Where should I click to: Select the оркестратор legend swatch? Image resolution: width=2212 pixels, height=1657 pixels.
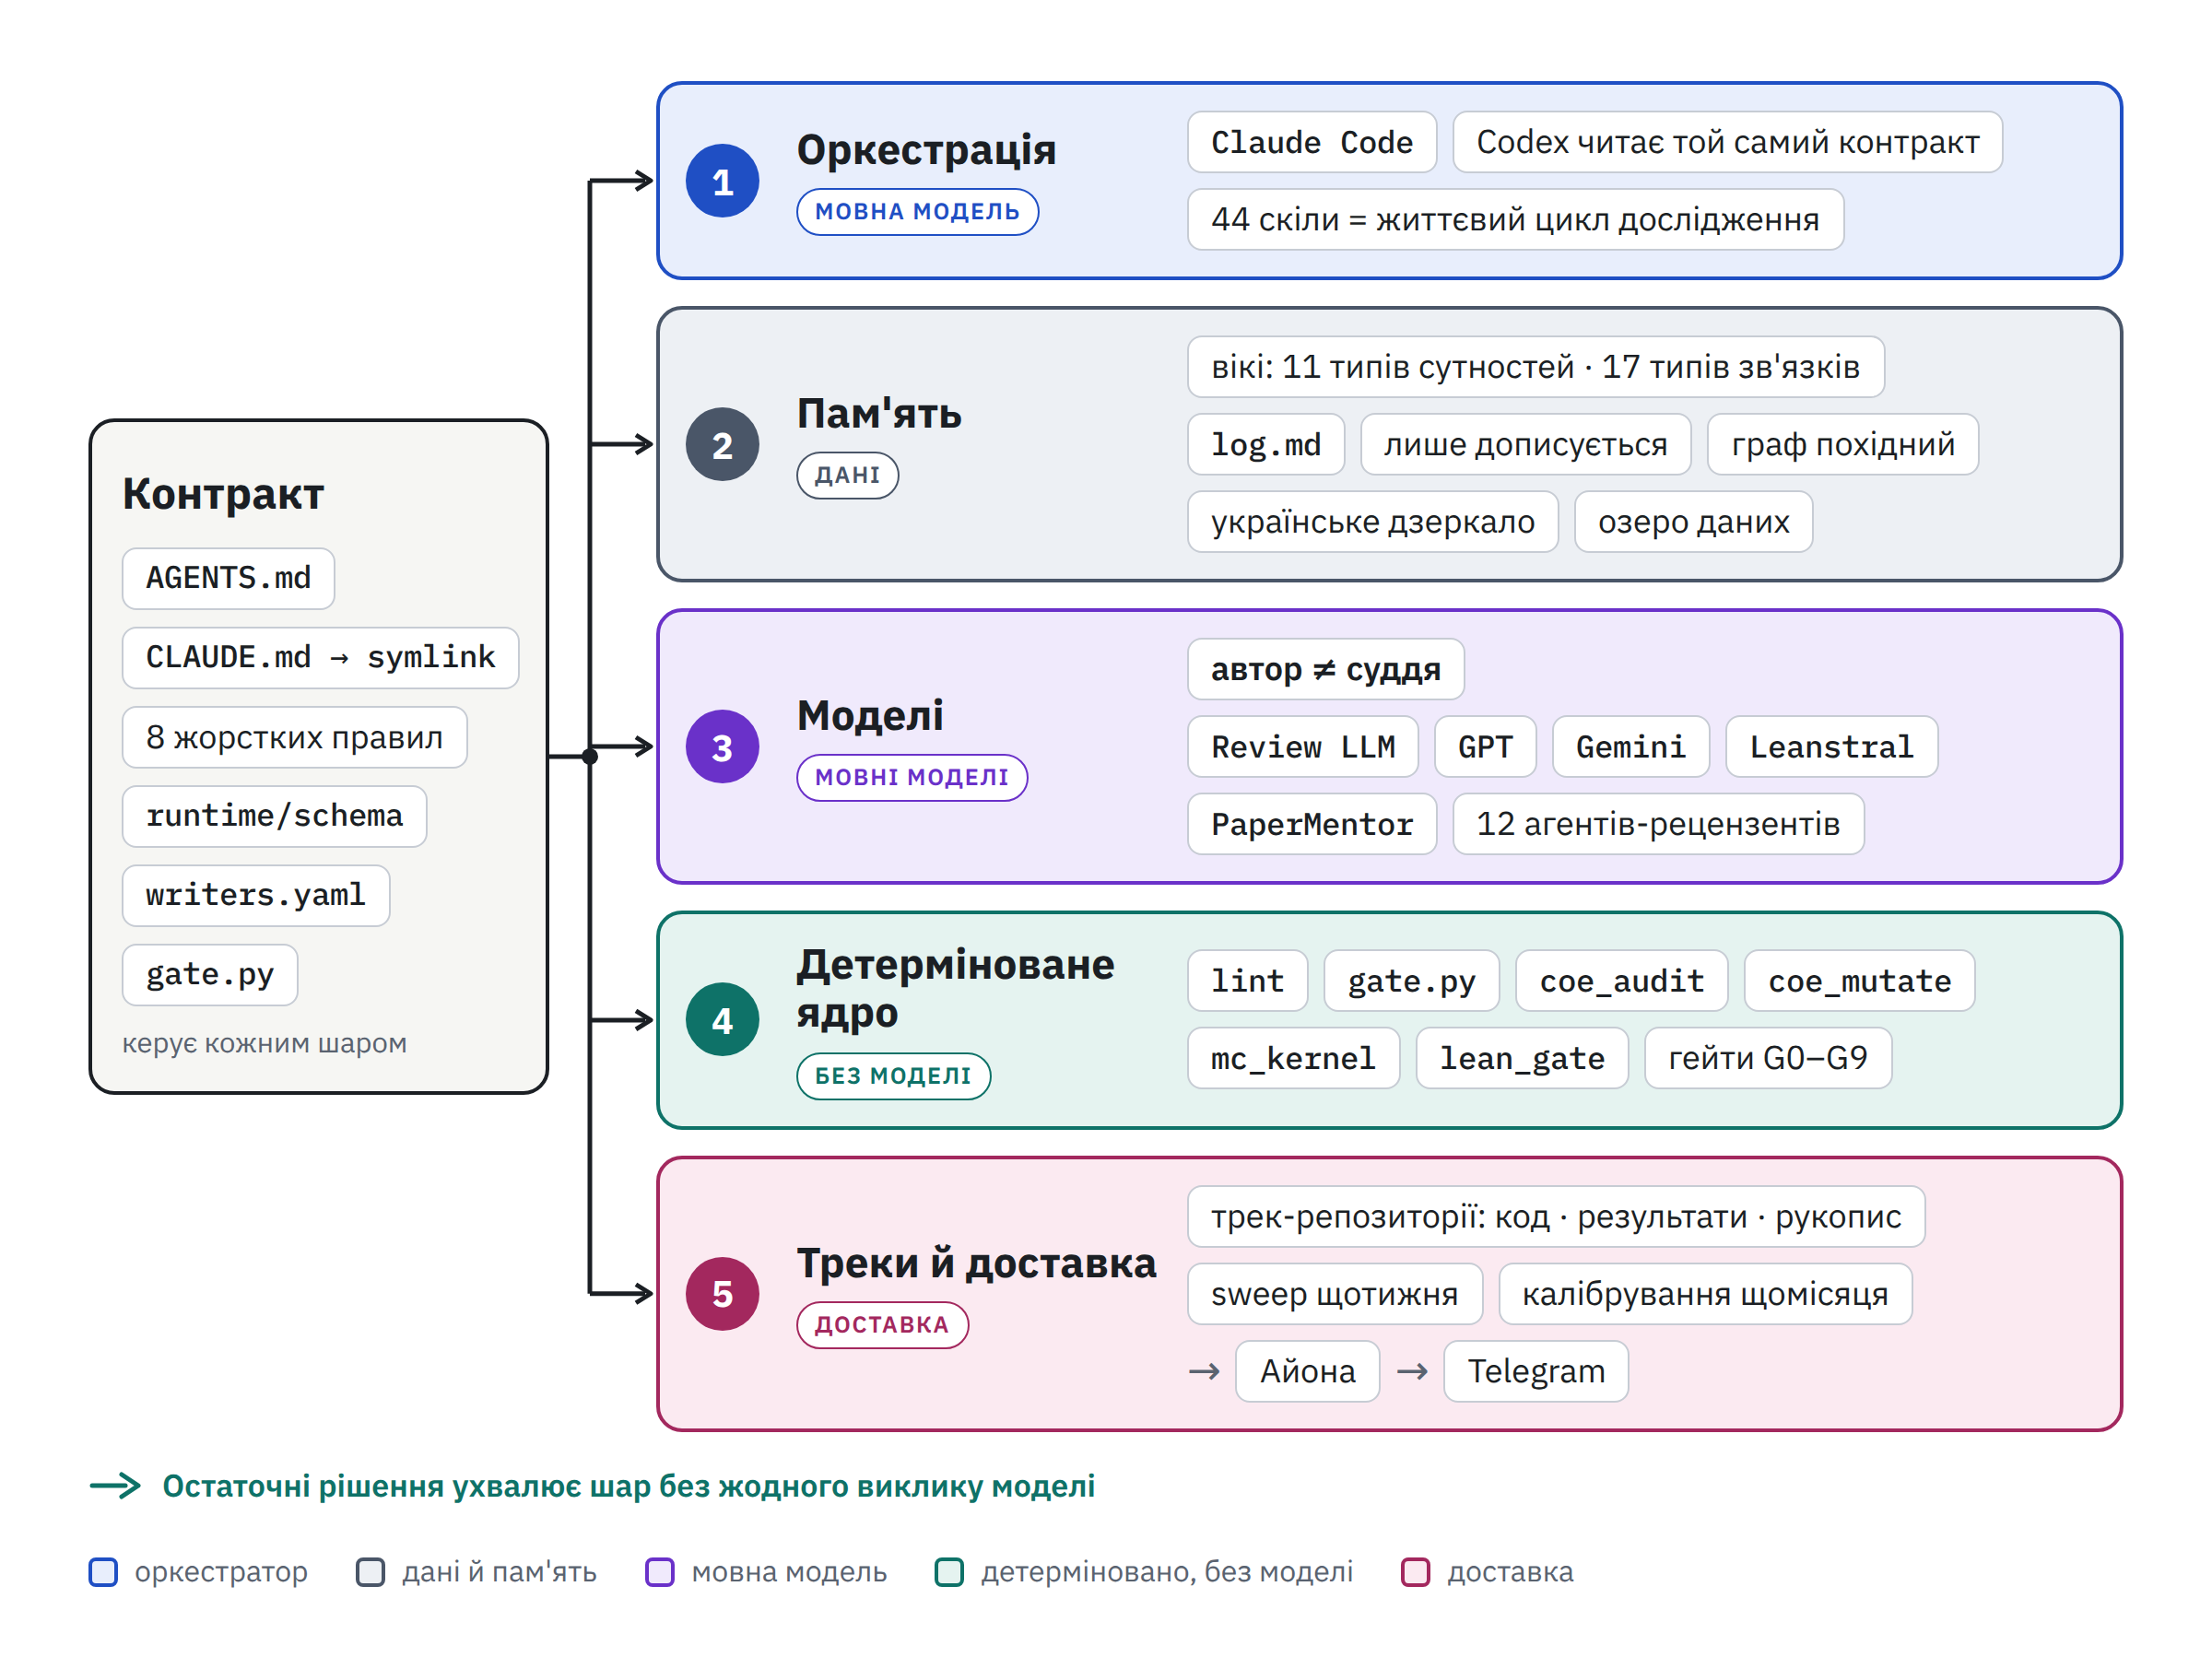(x=103, y=1571)
